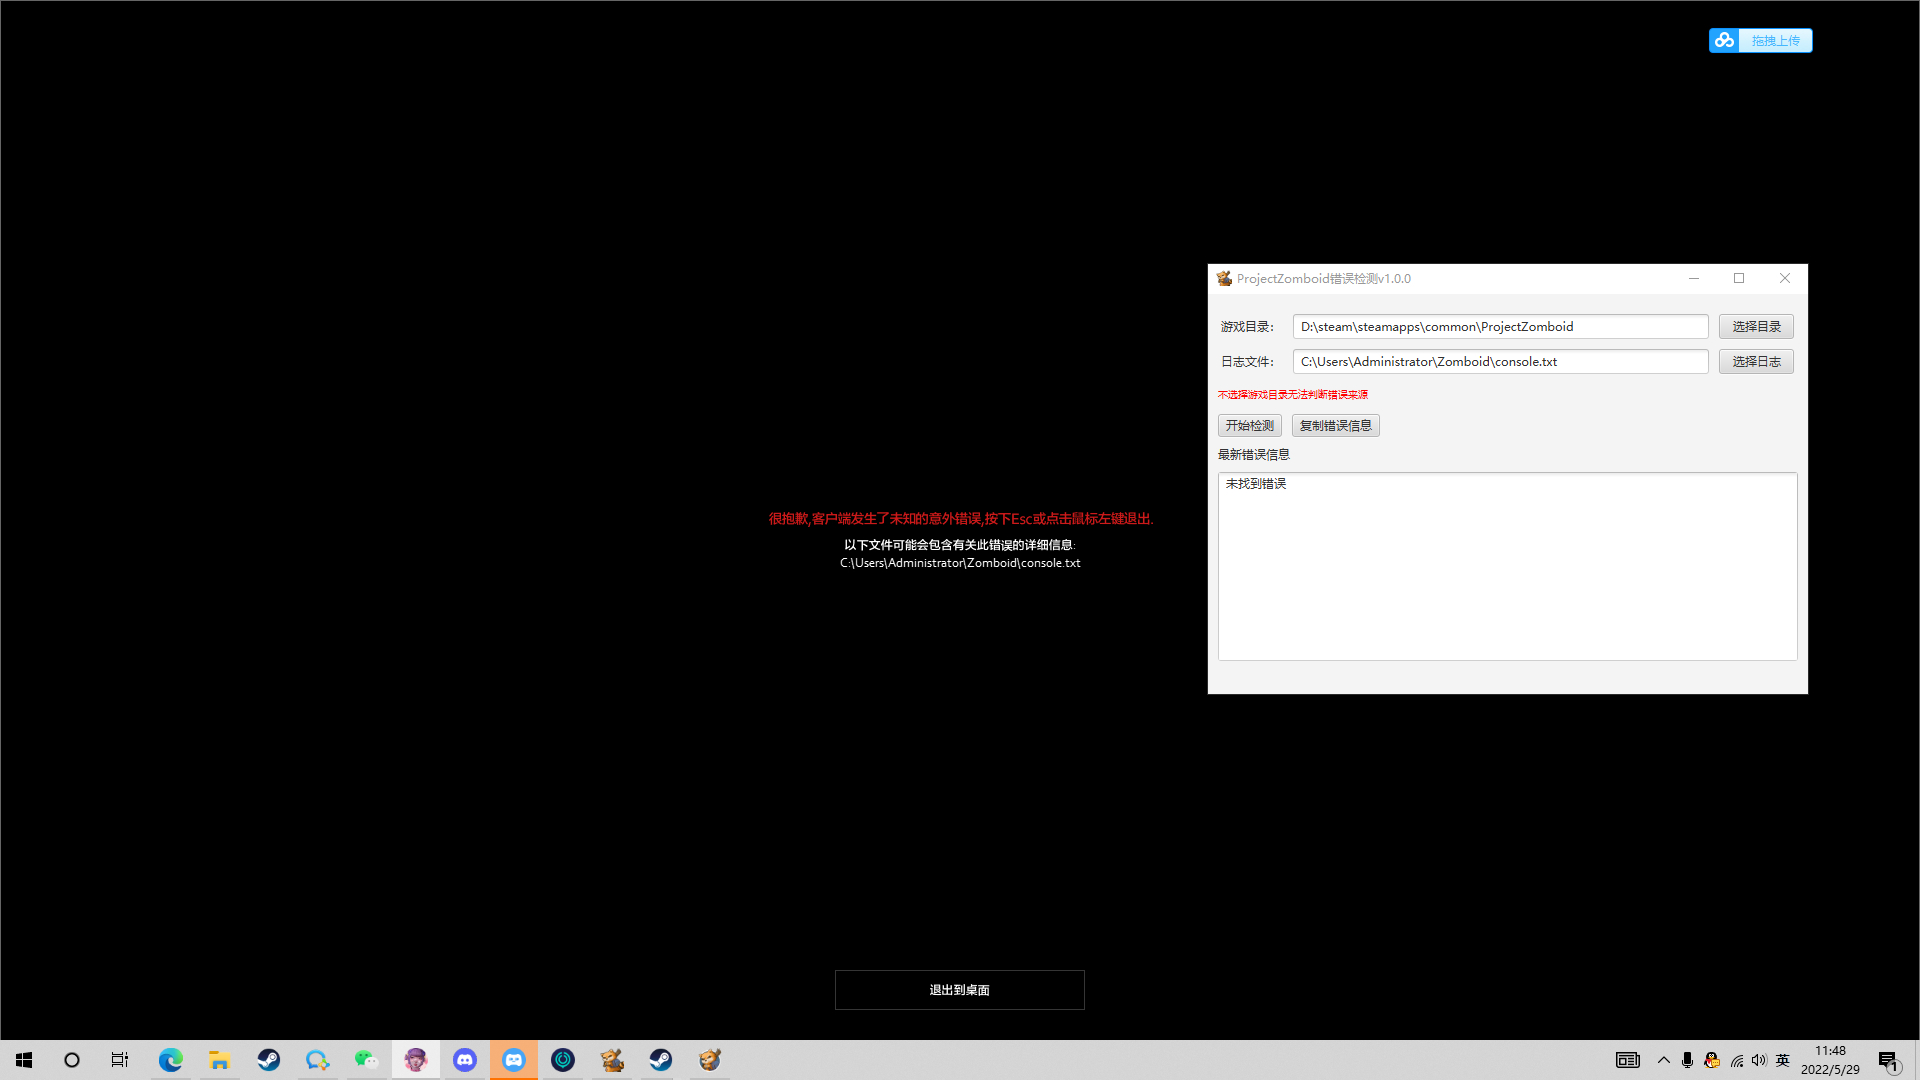Viewport: 1920px width, 1080px height.
Task: Click the 最新错误信息 label
Action: coord(1254,455)
